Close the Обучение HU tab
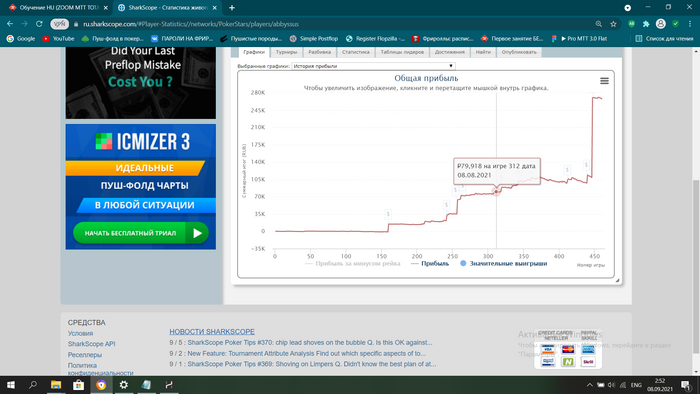Viewport: 700px width, 394px height. (x=106, y=8)
